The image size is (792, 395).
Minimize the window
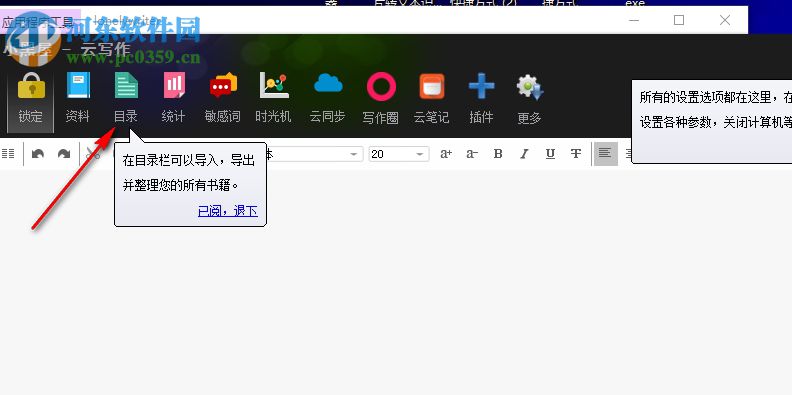634,20
